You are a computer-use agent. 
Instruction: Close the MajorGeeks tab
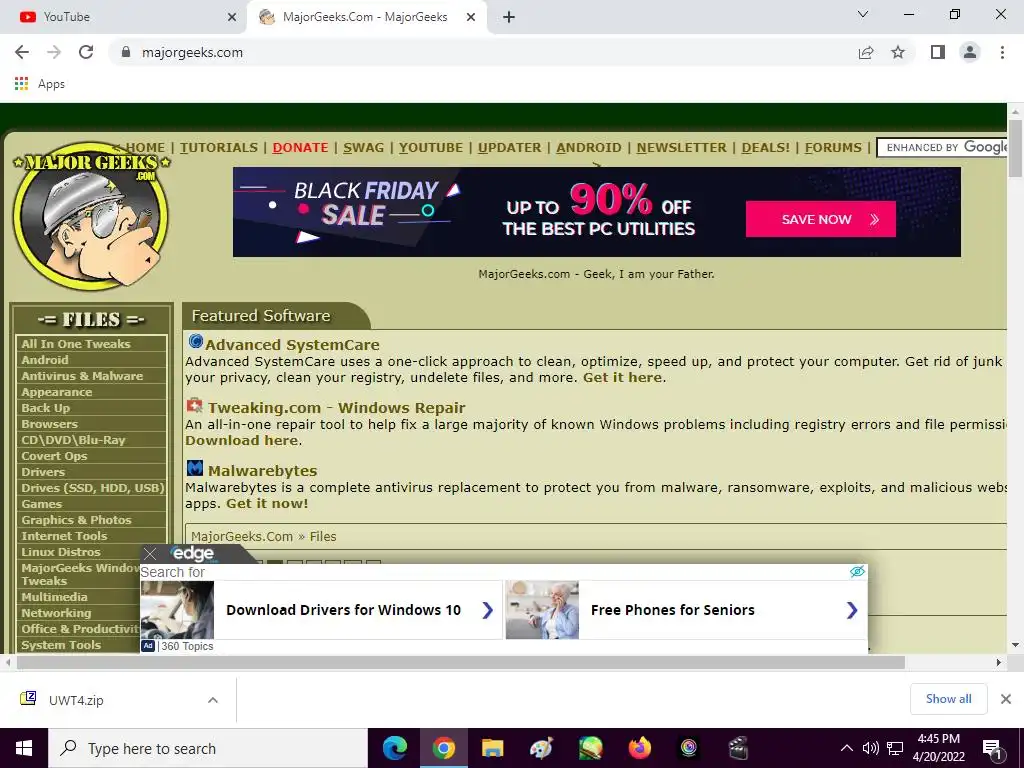471,17
